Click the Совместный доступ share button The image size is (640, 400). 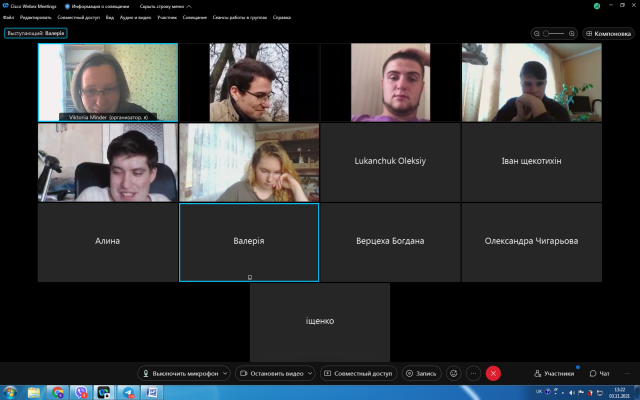coord(358,373)
